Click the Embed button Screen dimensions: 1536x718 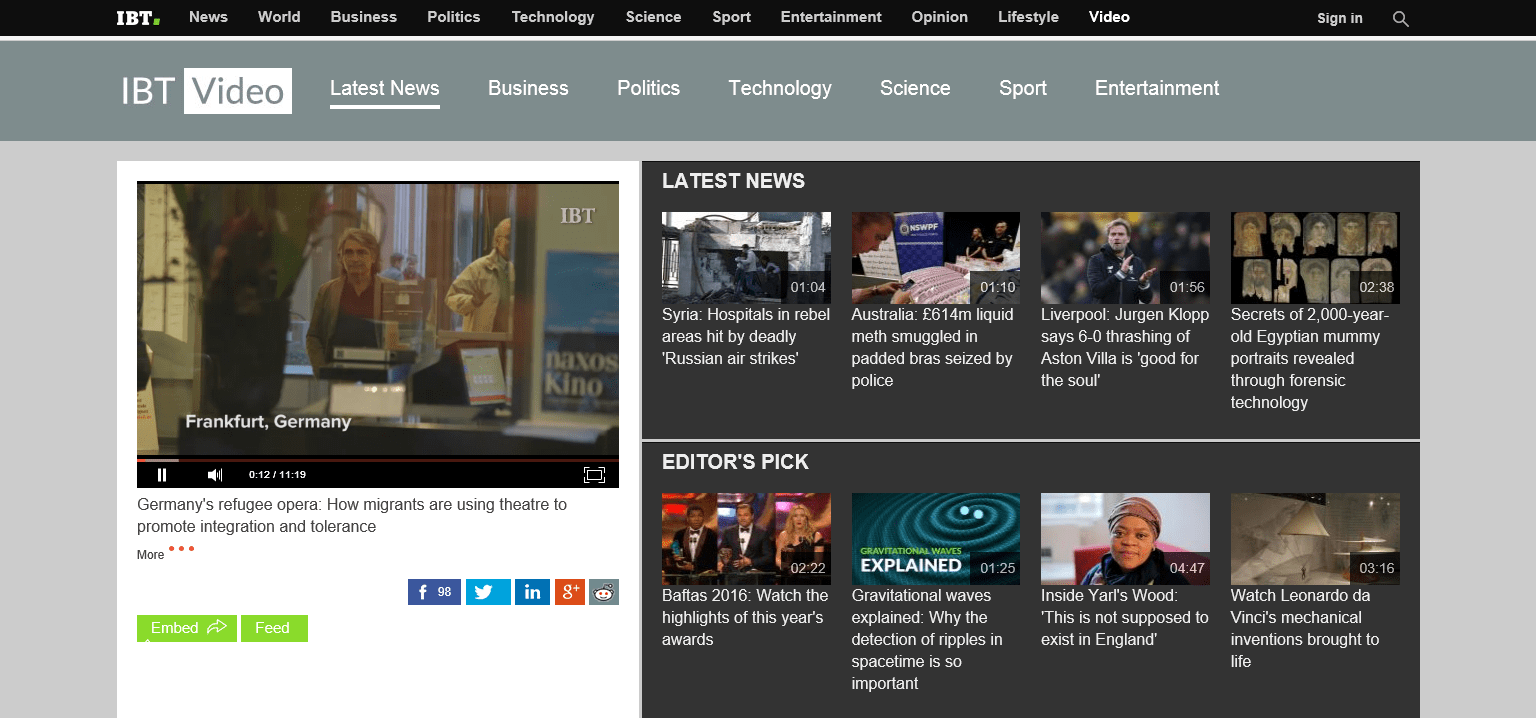click(x=187, y=628)
